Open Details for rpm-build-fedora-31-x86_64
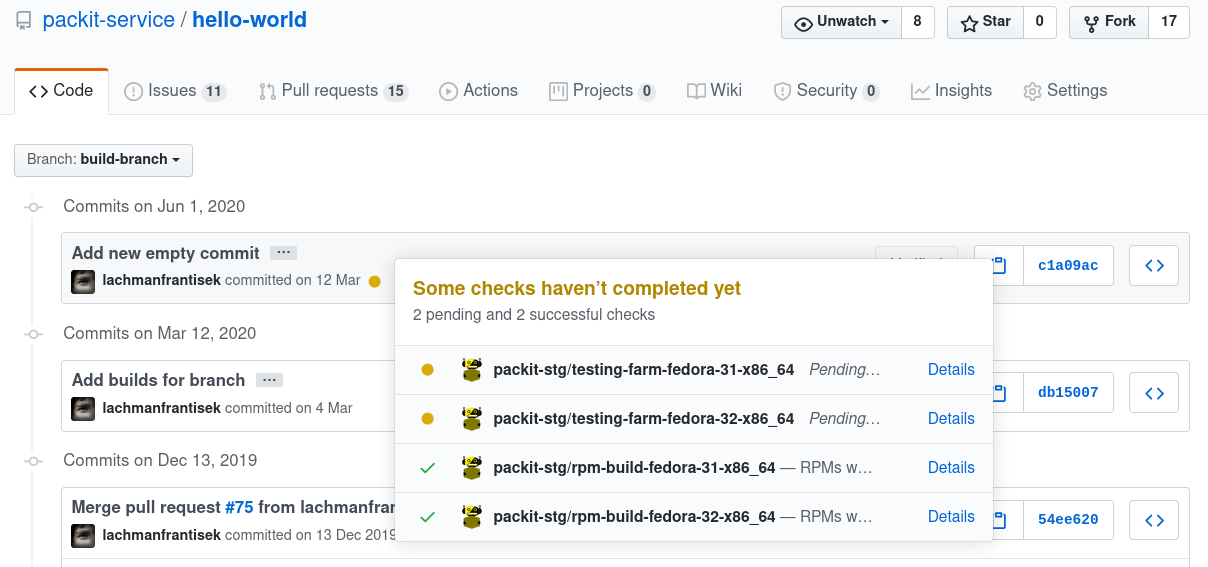This screenshot has width=1208, height=567. (x=951, y=468)
